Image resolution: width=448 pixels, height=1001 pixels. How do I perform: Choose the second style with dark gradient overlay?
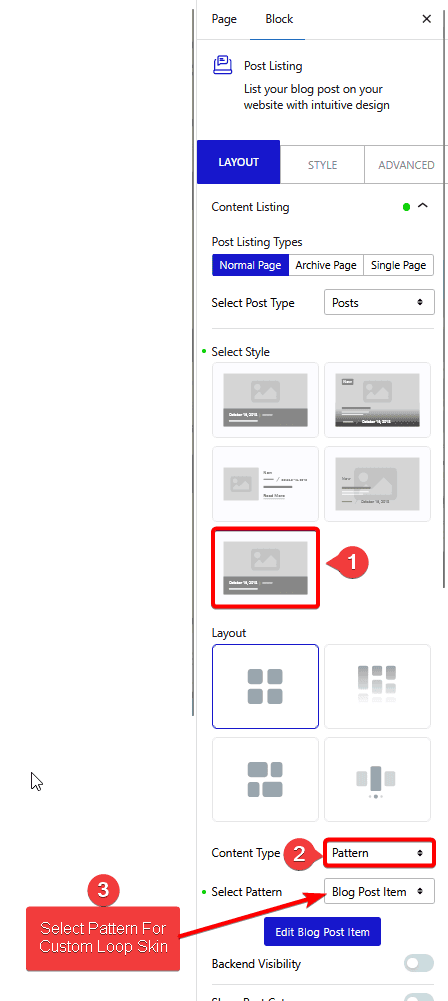tap(377, 400)
